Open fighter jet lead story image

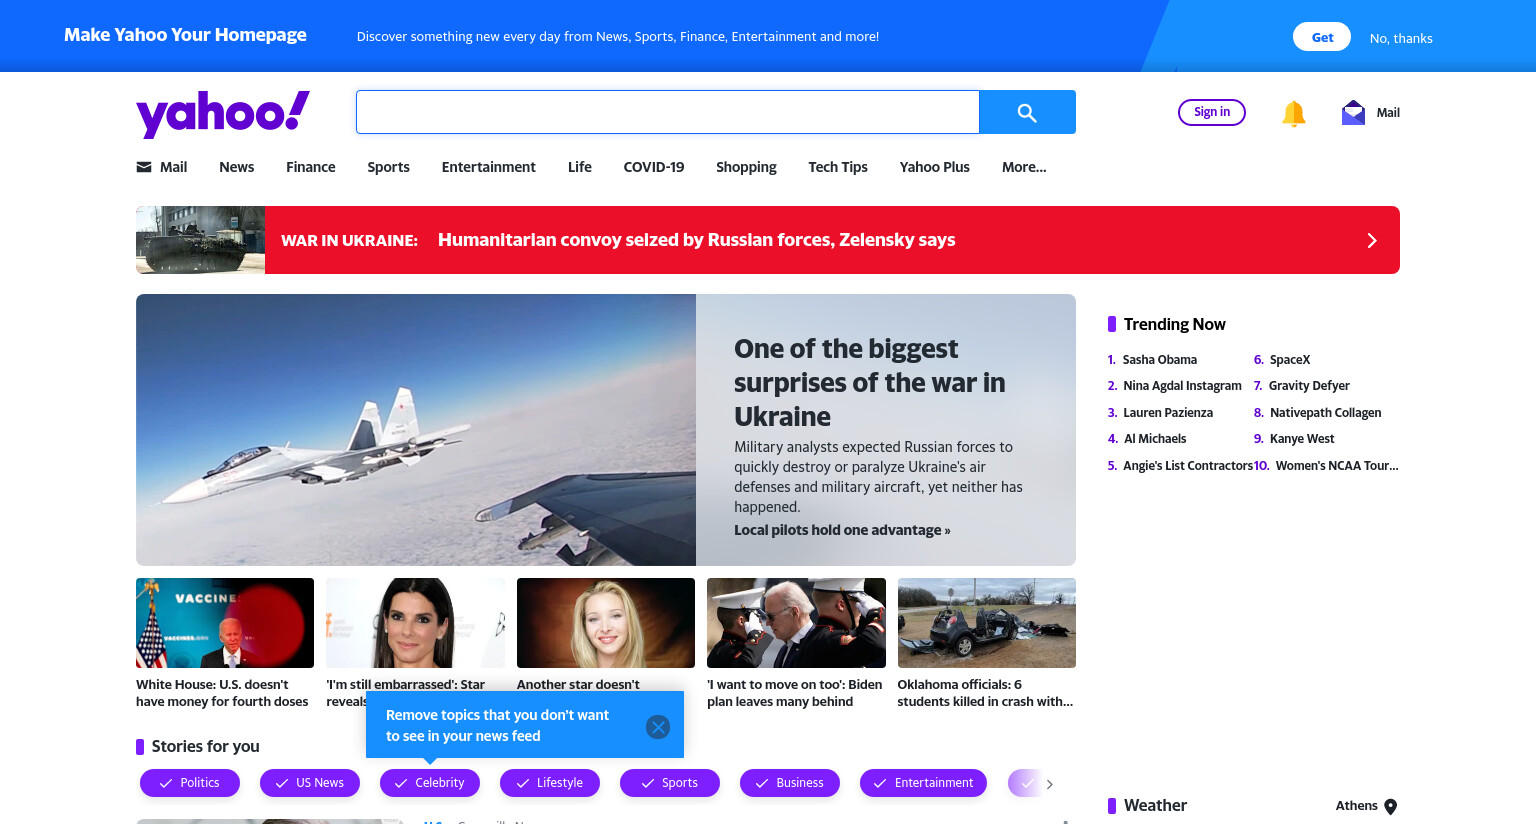416,430
